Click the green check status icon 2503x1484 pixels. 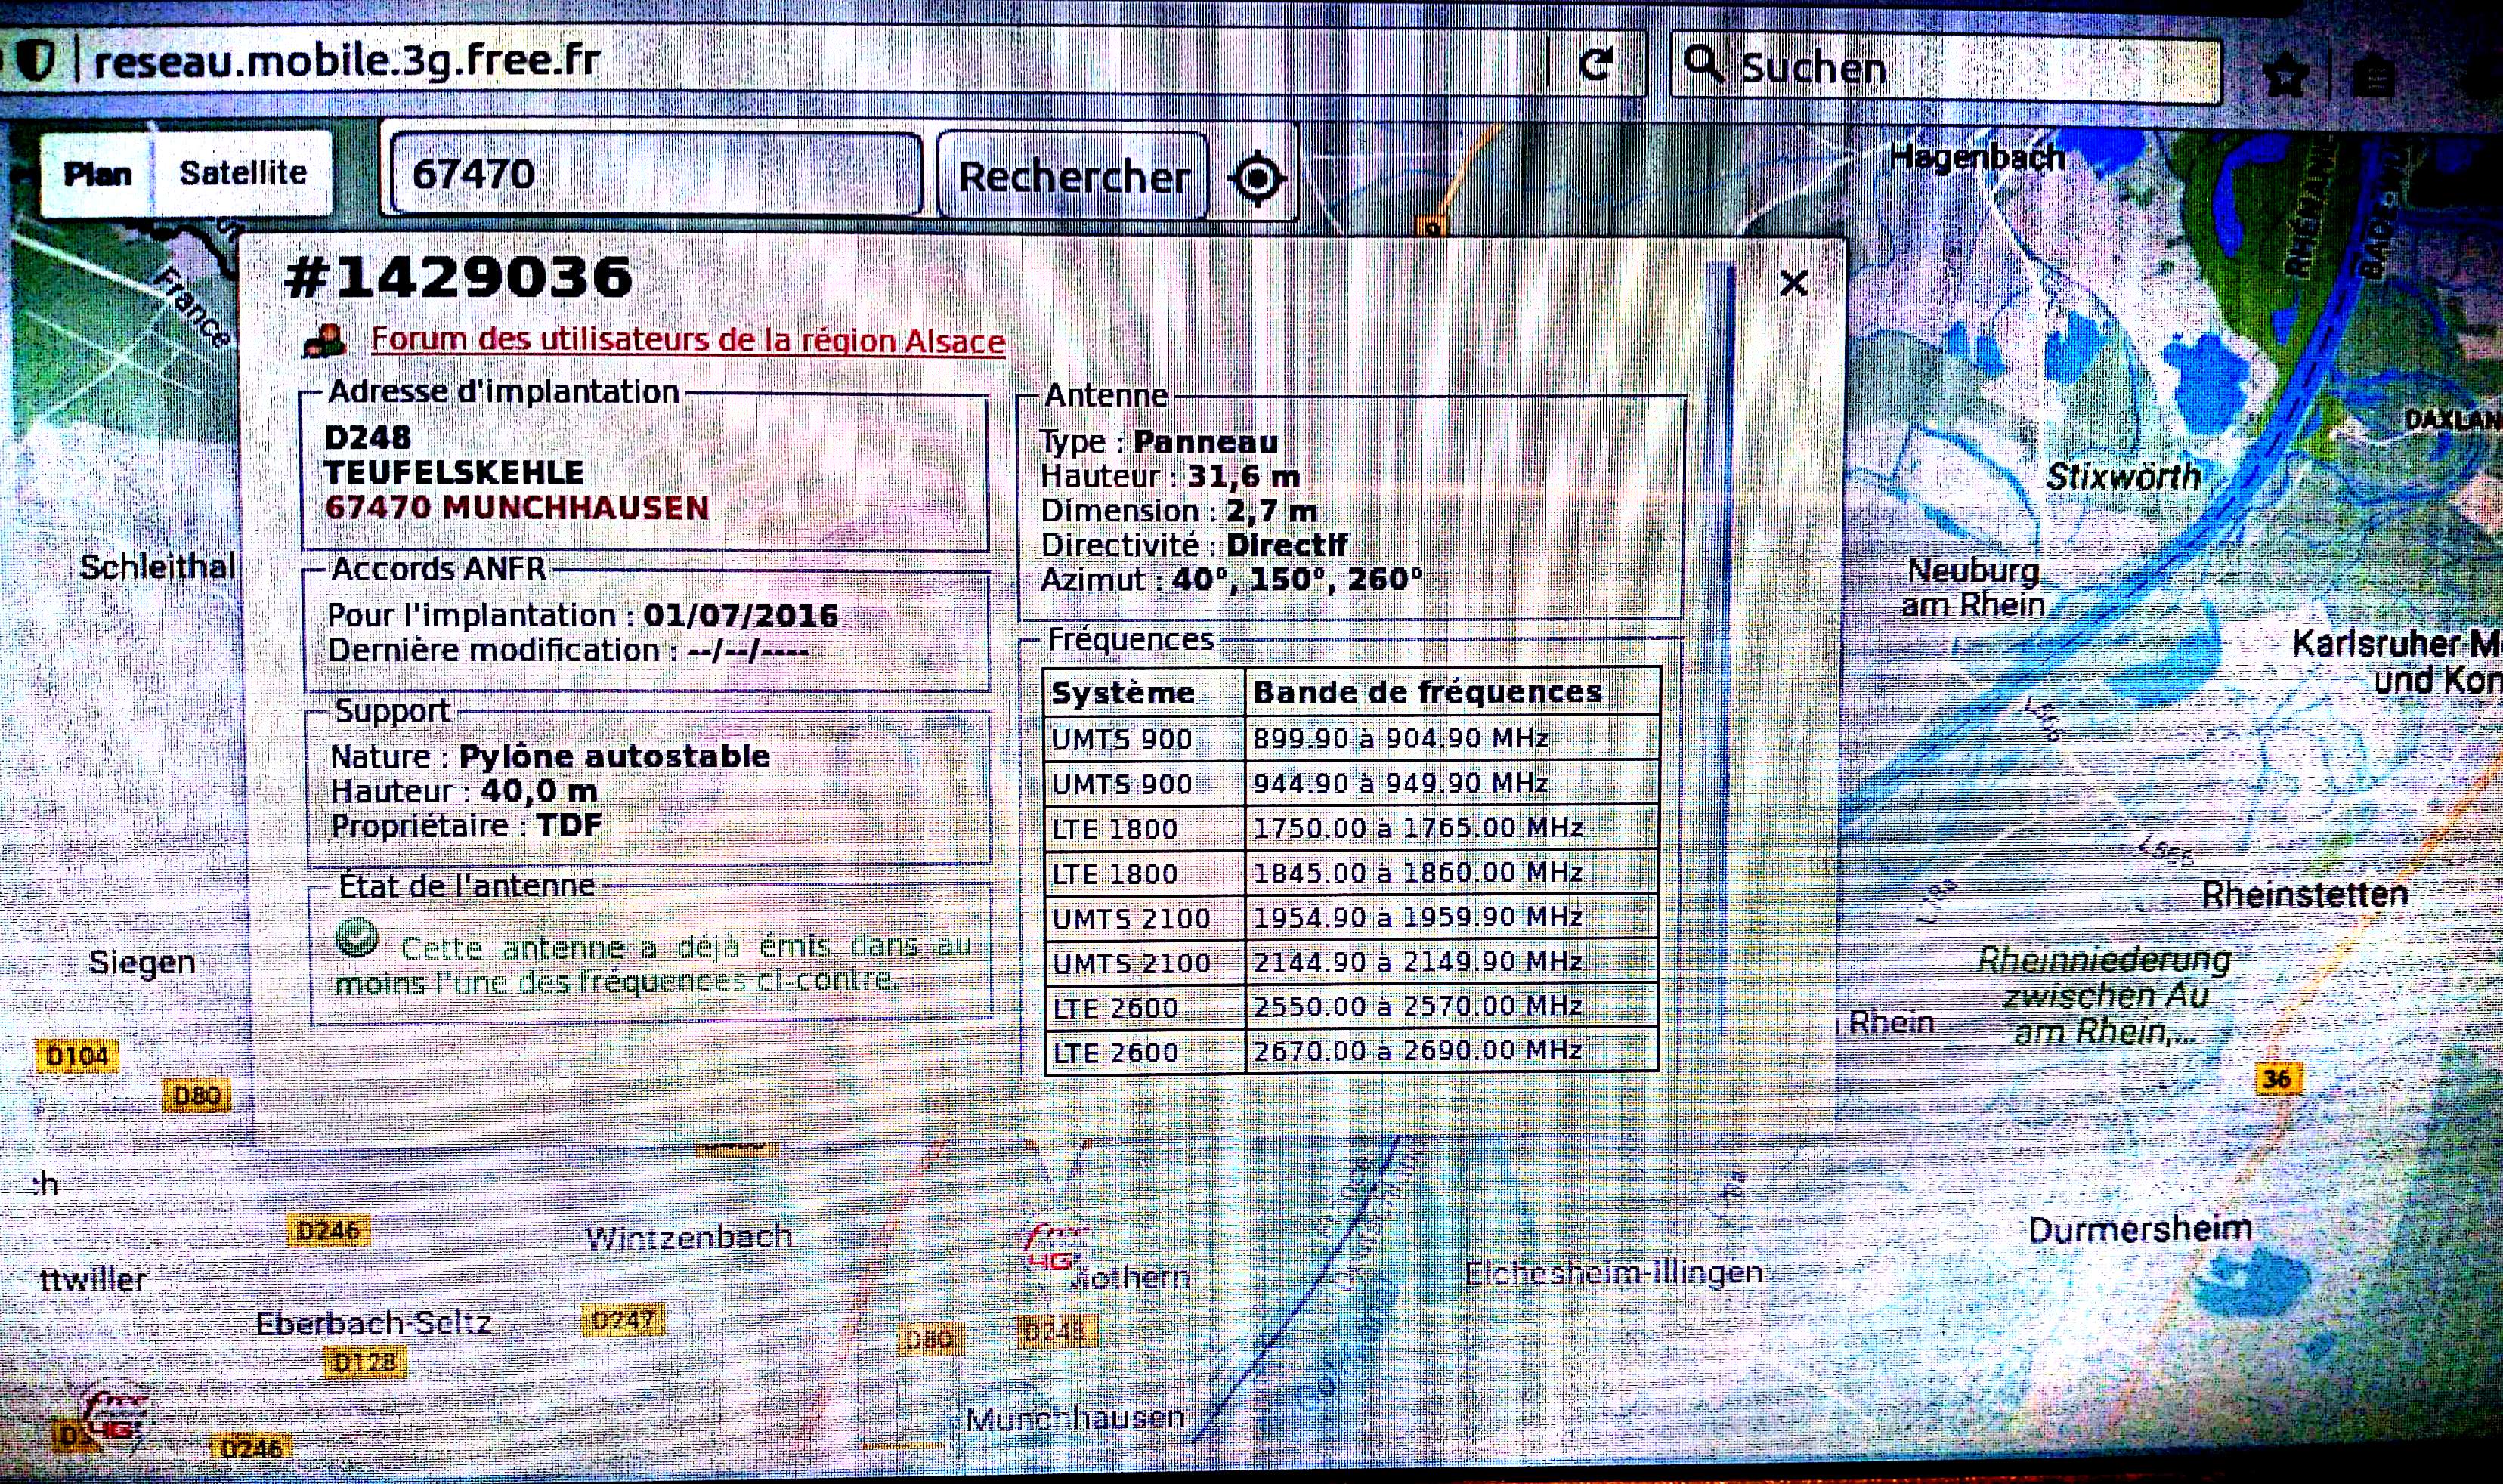point(357,938)
